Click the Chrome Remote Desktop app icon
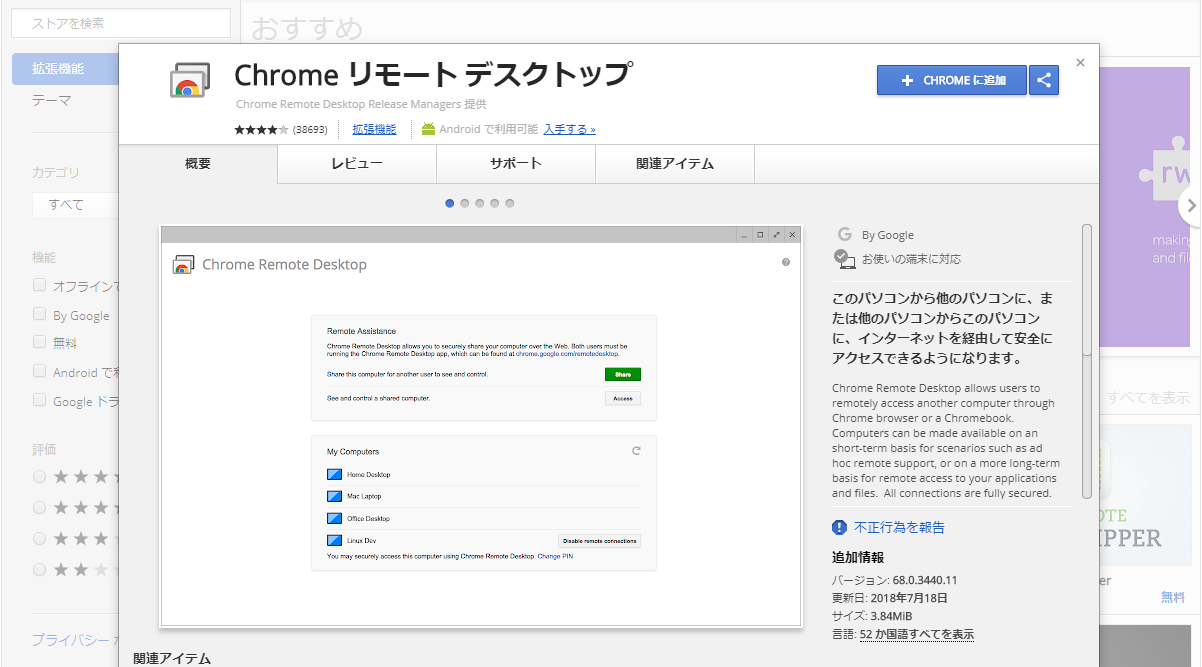The image size is (1202, 667). point(189,80)
